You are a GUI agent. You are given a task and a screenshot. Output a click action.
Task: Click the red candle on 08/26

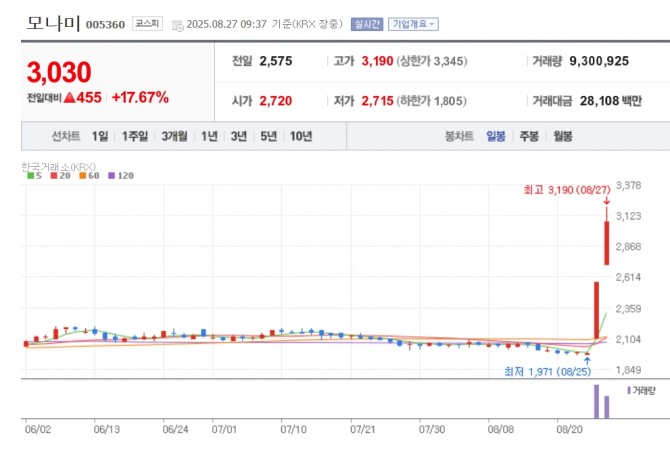tap(597, 310)
